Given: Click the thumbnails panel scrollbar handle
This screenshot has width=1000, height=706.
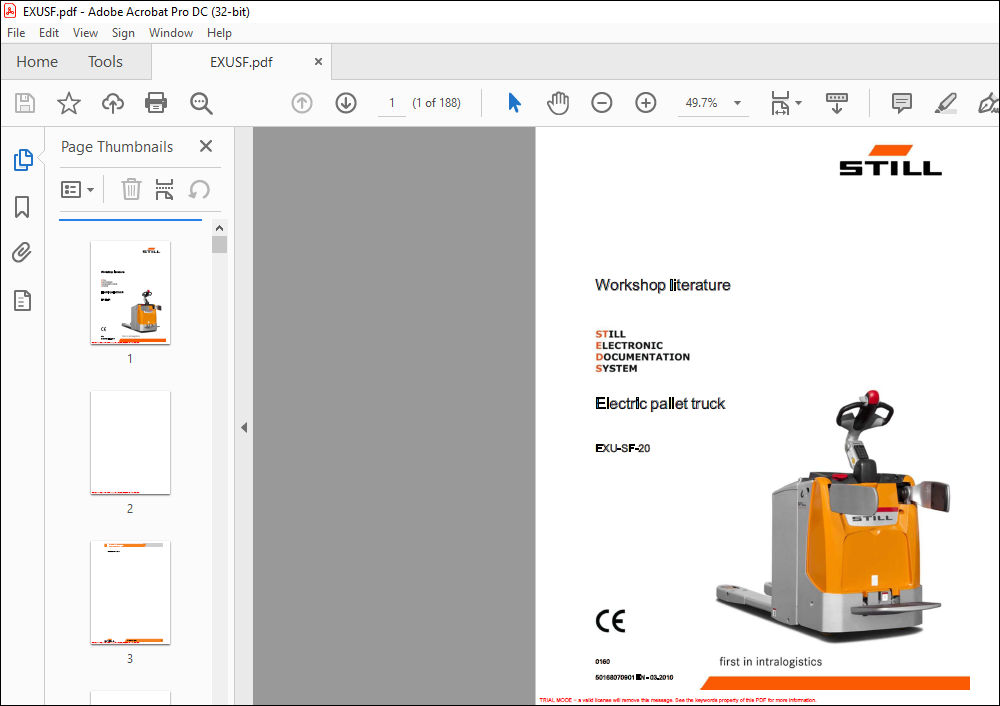Looking at the screenshot, I should [219, 244].
